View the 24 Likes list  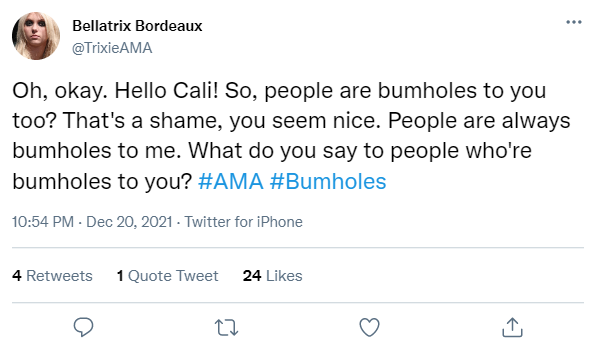tap(273, 276)
